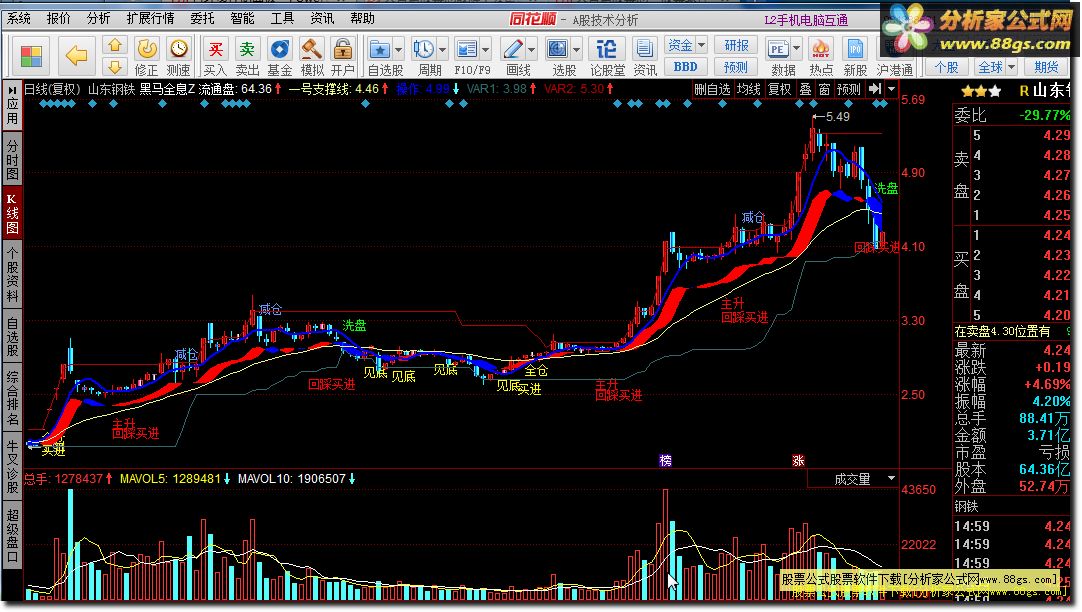Open the 基金 fund icon
The height and width of the screenshot is (612, 1082).
(279, 49)
